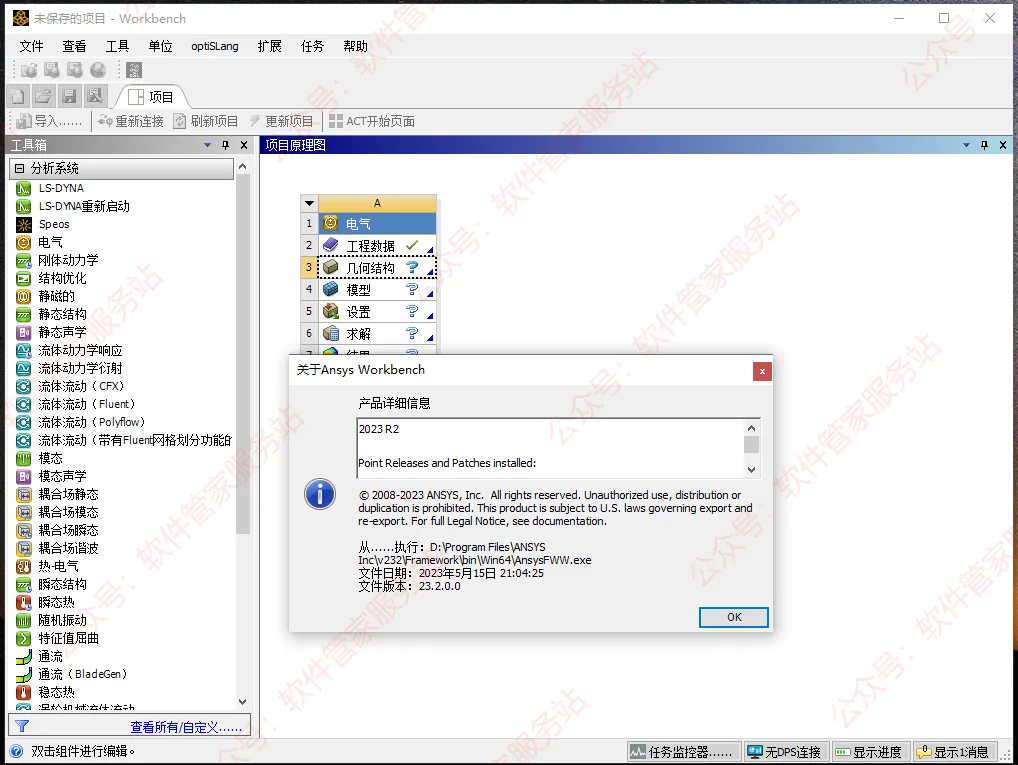
Task: Click the product details scroll down arrow
Action: tap(751, 470)
